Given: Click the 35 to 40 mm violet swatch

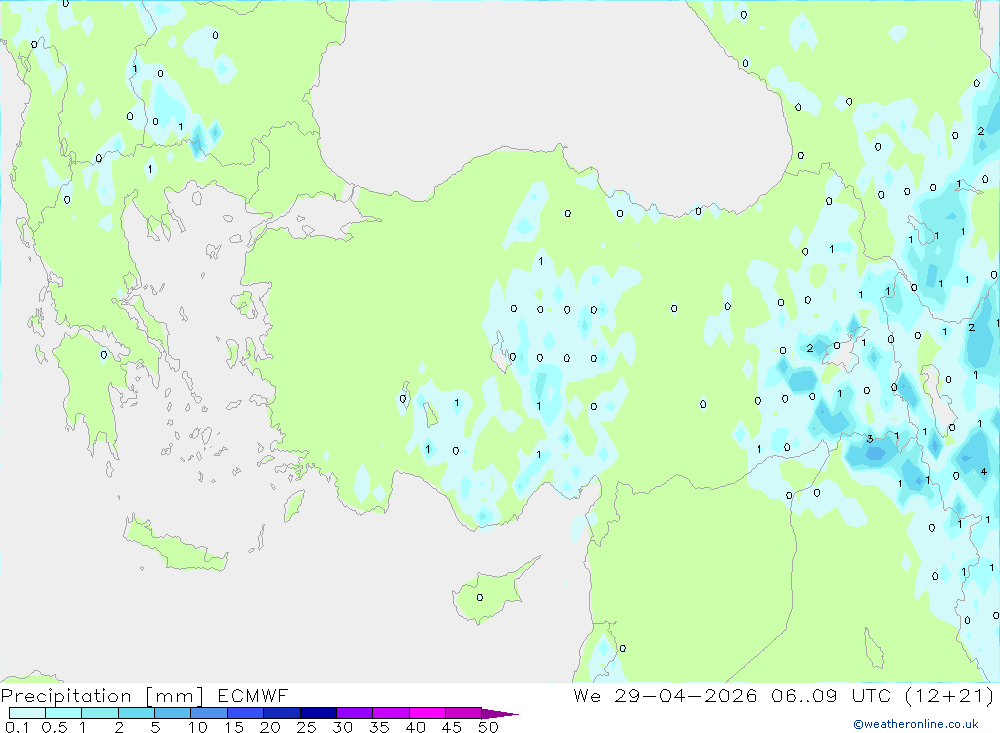Looking at the screenshot, I should click(x=390, y=713).
